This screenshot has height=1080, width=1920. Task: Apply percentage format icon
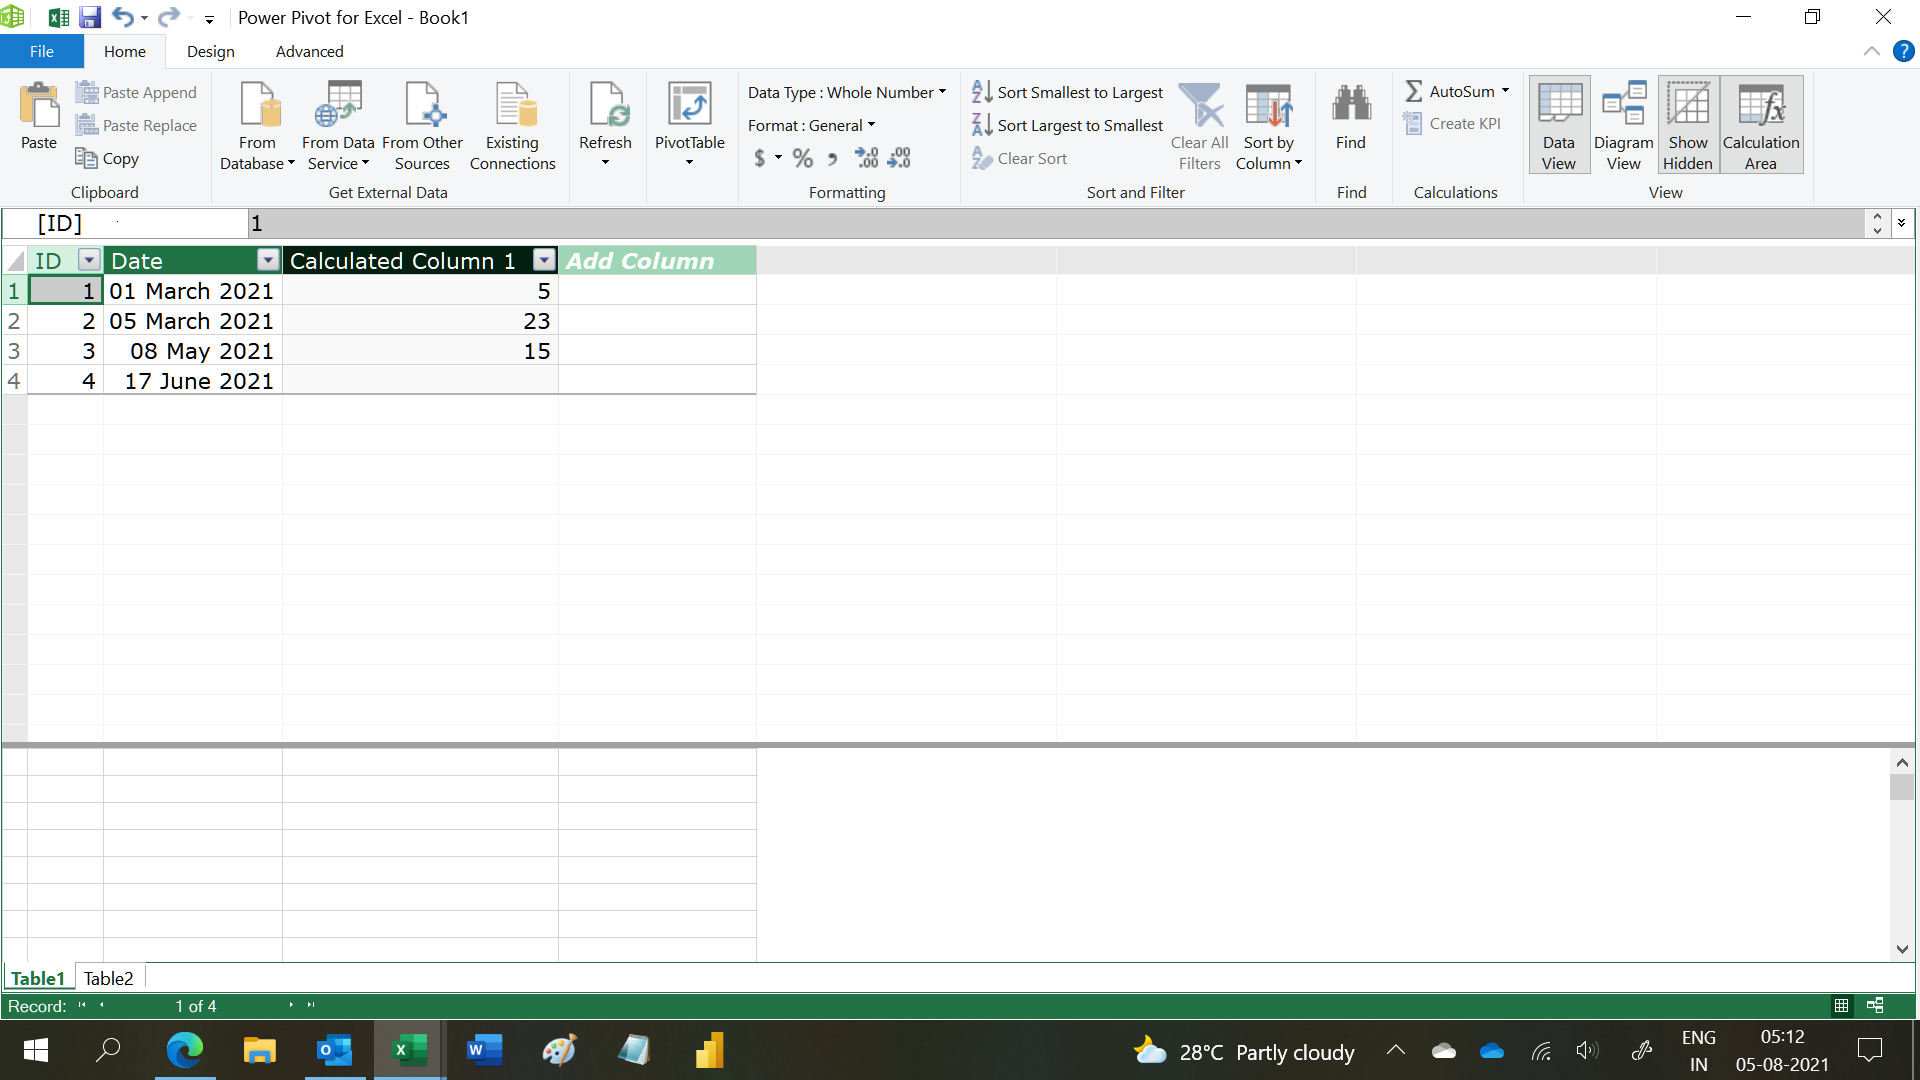(802, 158)
